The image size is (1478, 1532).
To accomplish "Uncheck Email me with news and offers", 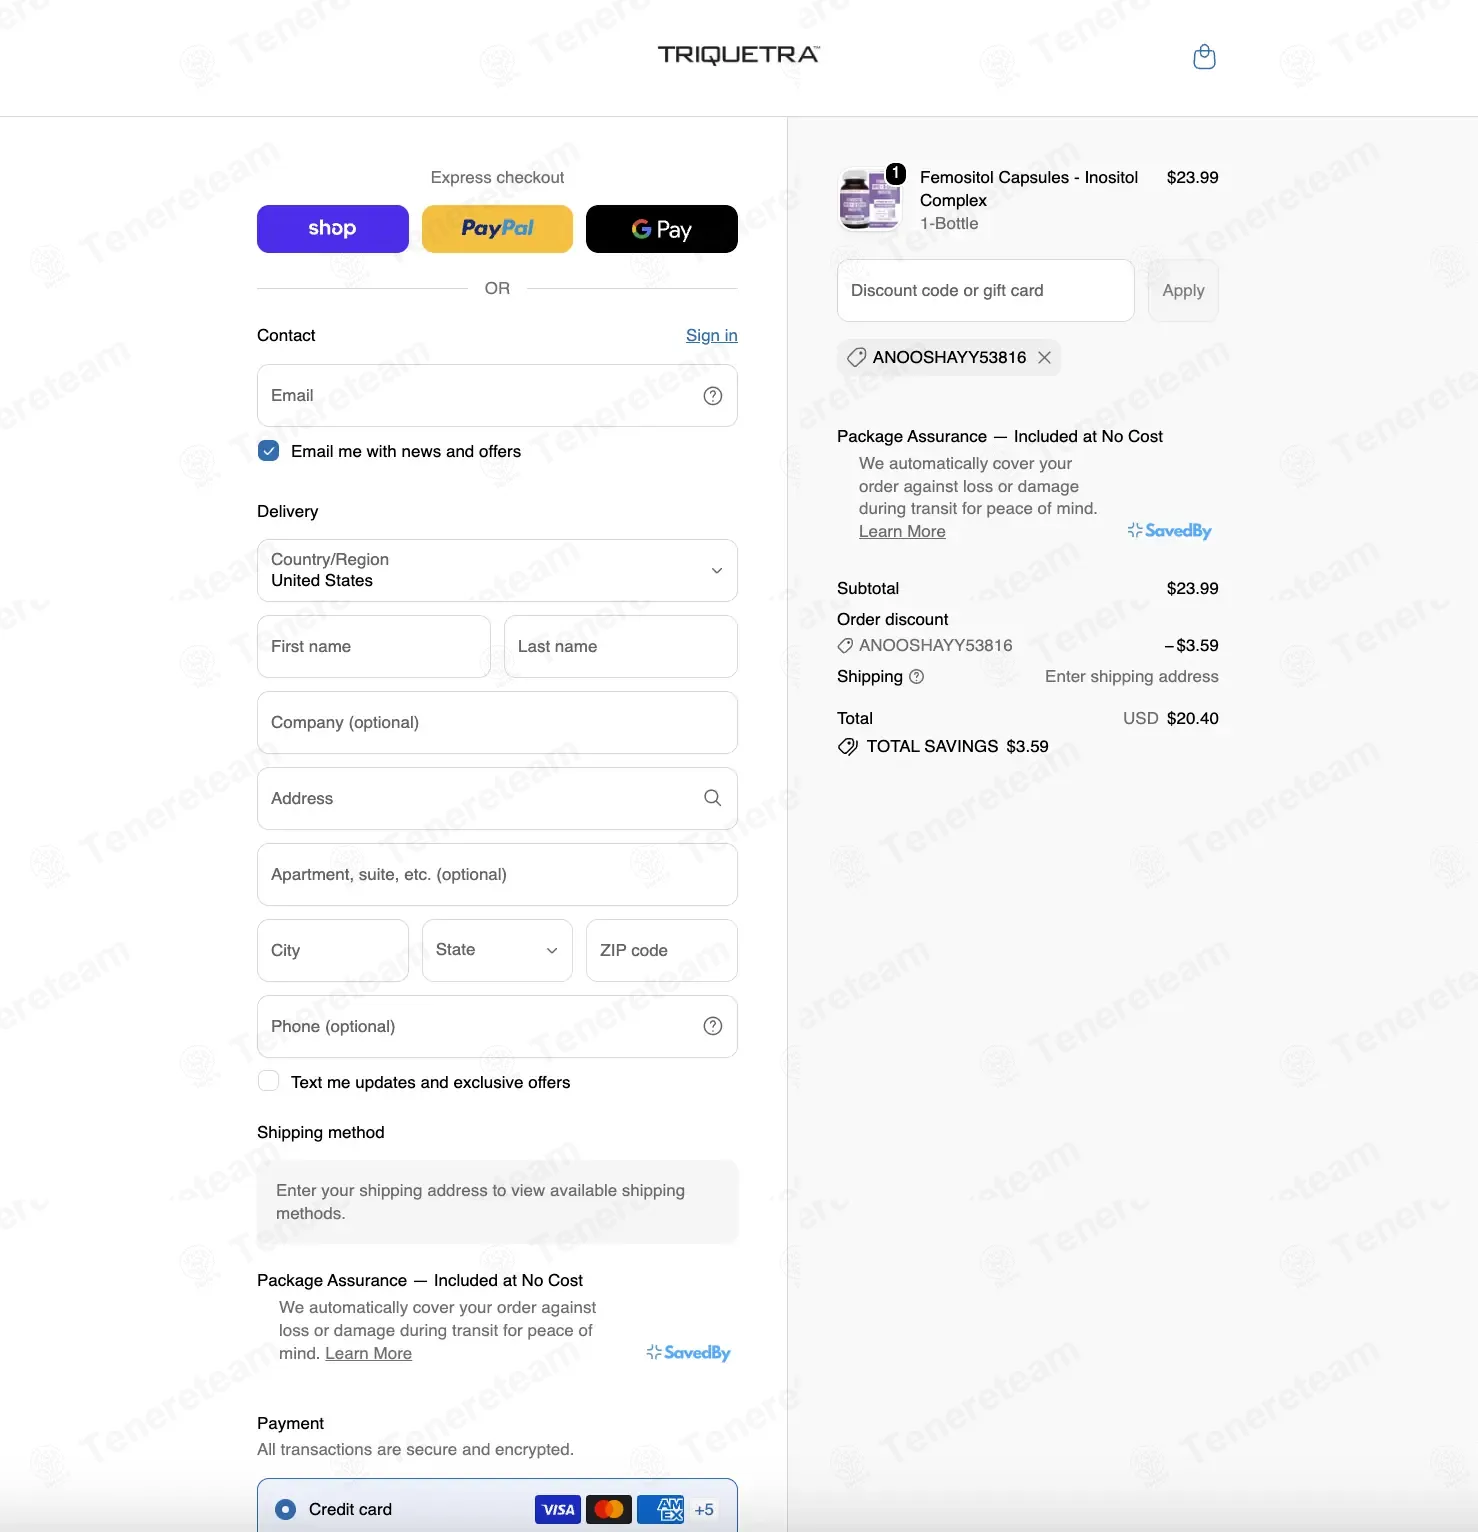I will point(268,451).
